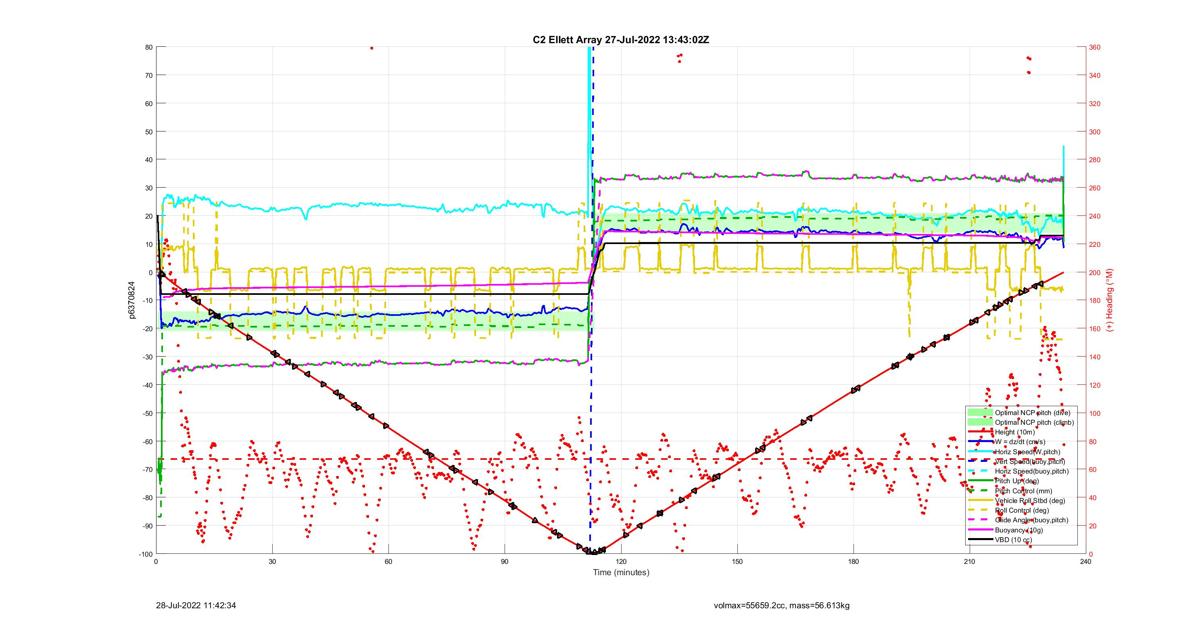This screenshot has width=1200, height=622.
Task: Click right axis heading tick '100'
Action: 1096,413
